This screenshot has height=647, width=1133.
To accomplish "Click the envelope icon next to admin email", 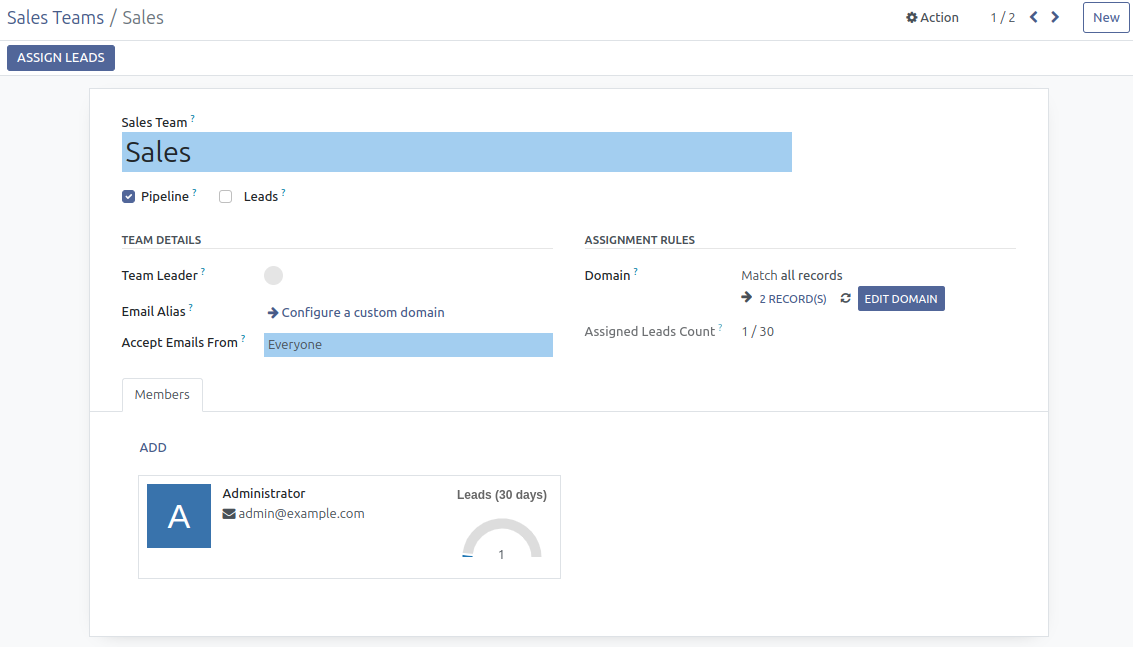I will coord(229,514).
